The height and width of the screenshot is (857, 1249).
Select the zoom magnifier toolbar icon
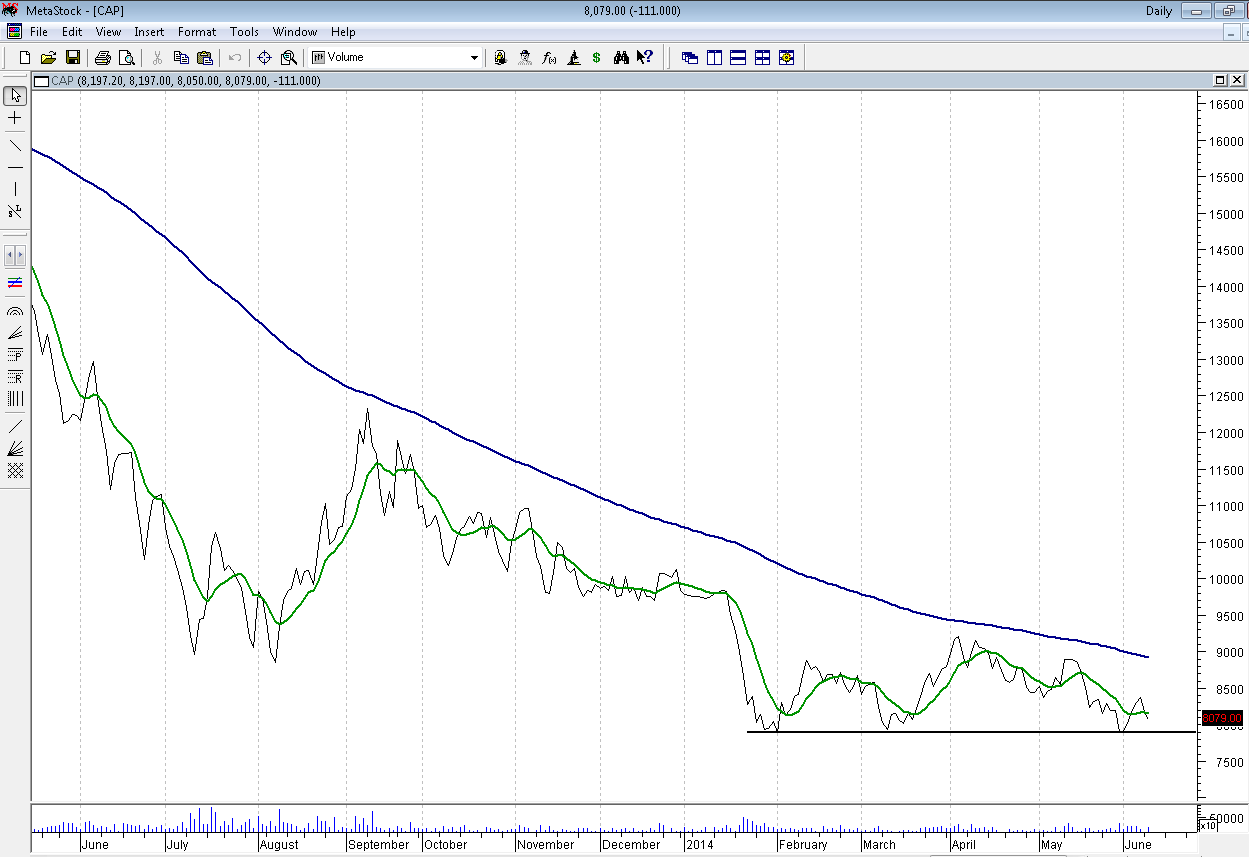tap(289, 58)
